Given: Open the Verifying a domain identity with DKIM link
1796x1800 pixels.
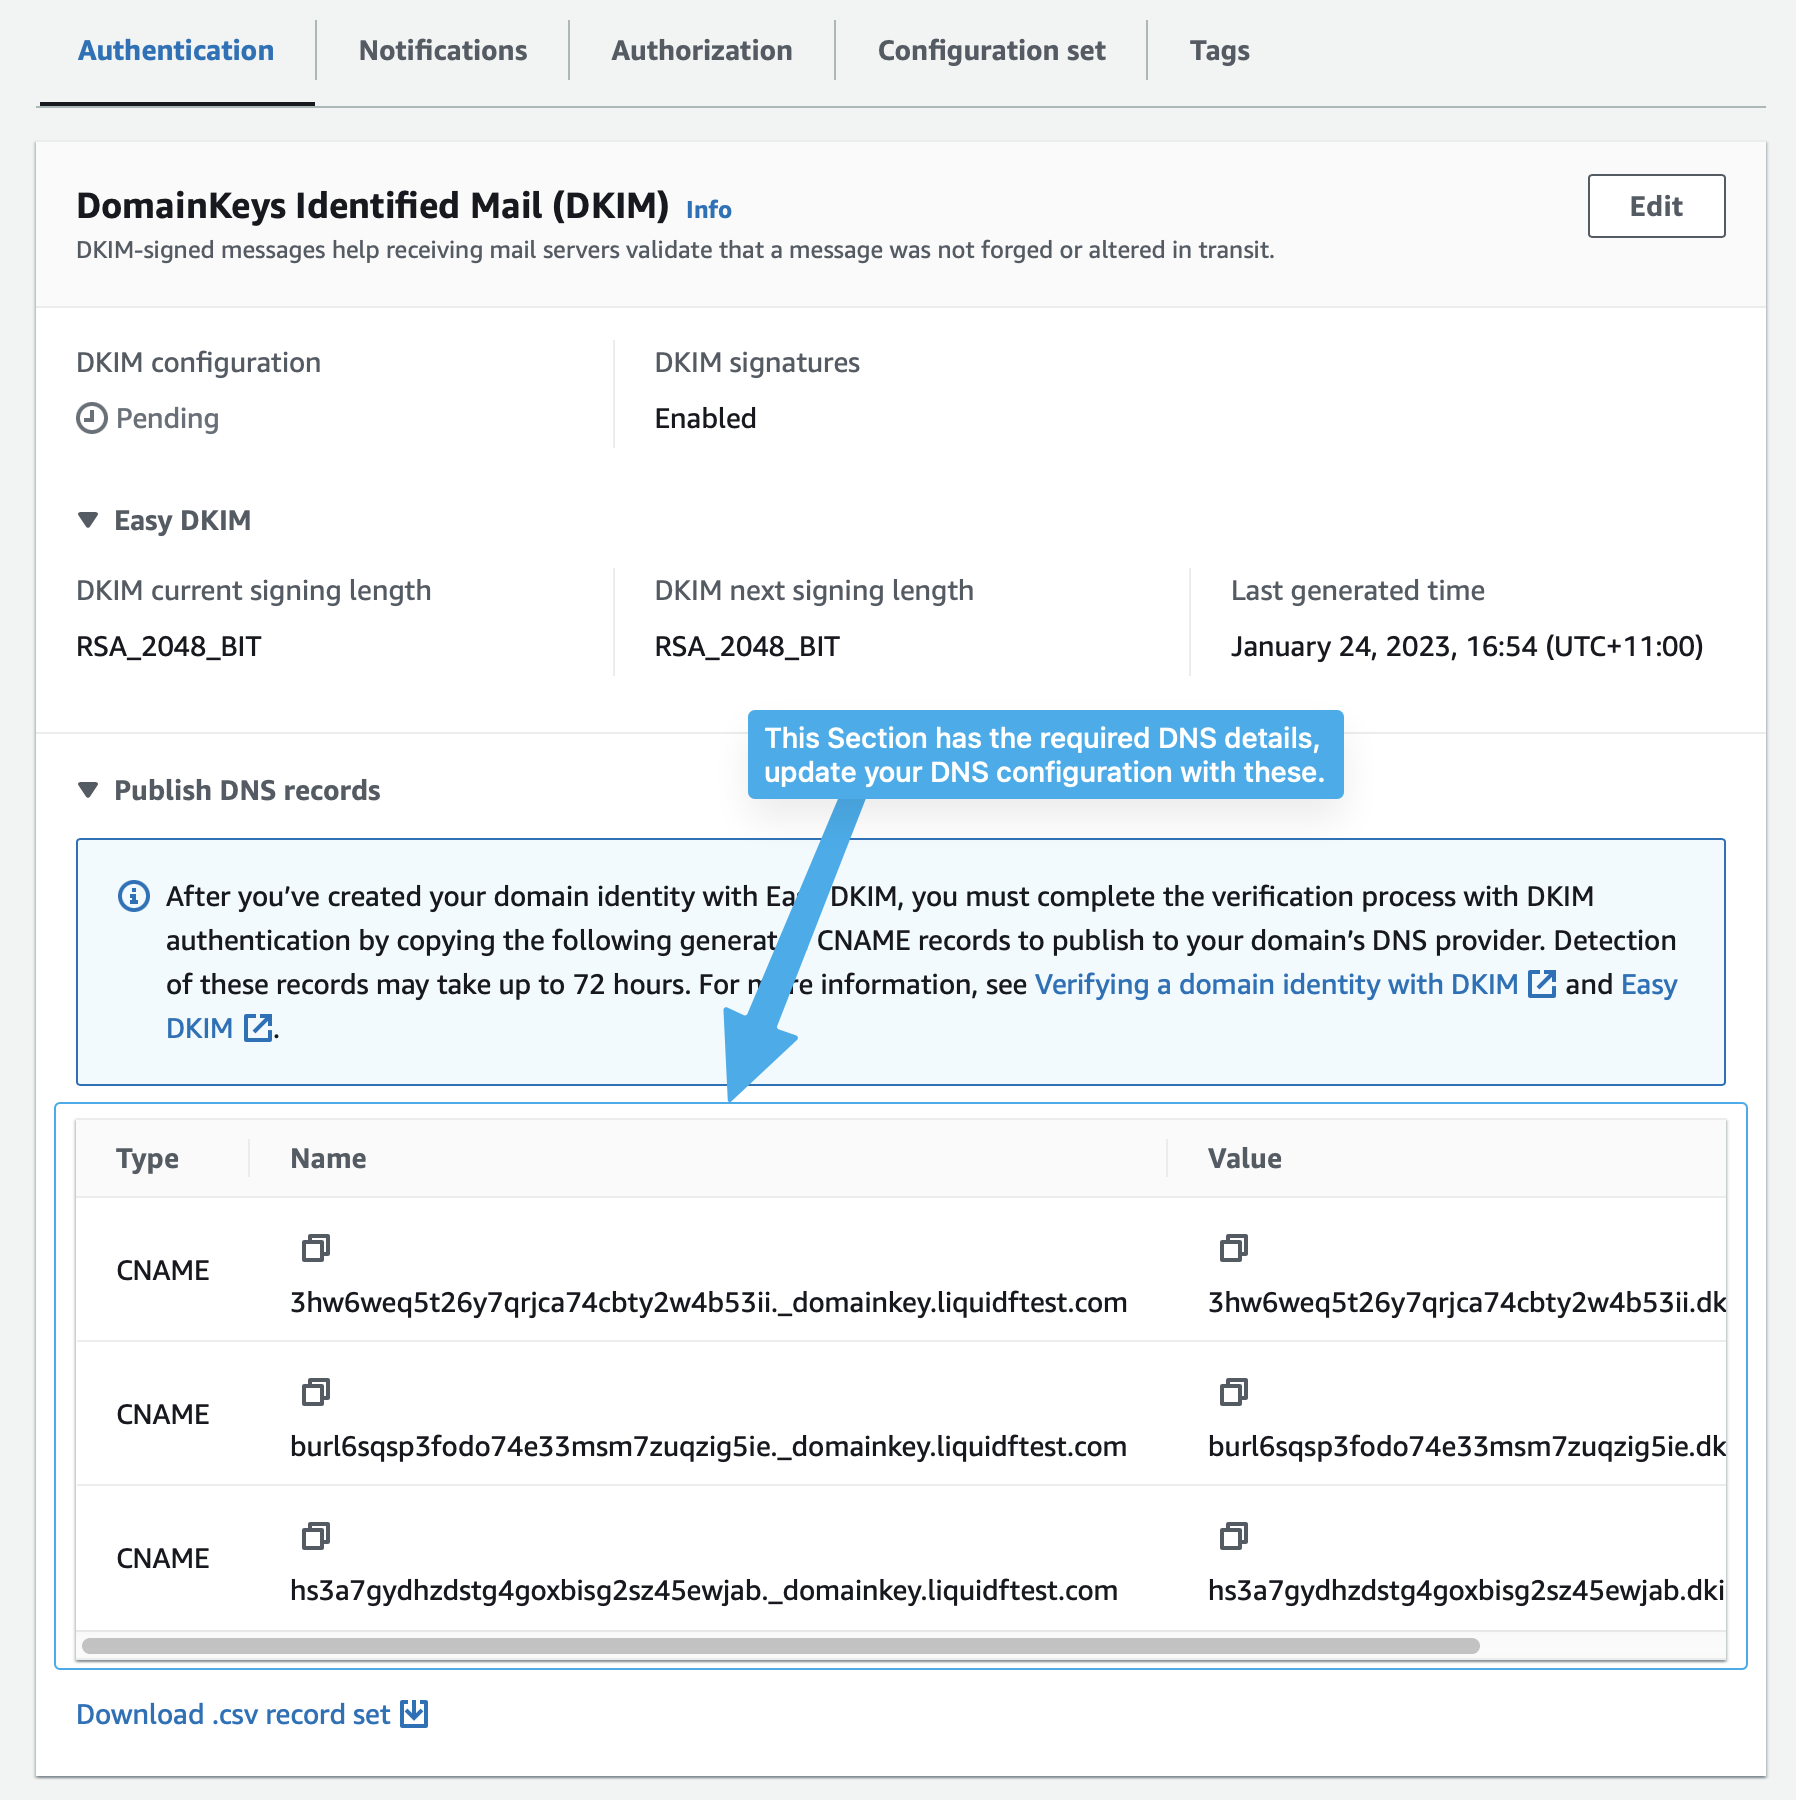Looking at the screenshot, I should 1276,984.
